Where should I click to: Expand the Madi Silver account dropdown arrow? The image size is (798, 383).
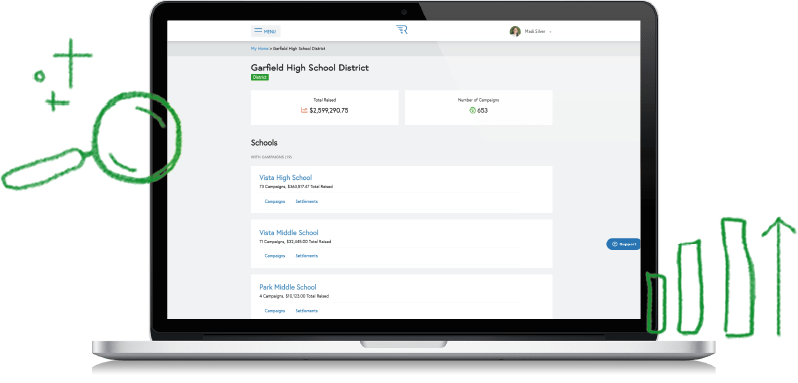[x=550, y=32]
